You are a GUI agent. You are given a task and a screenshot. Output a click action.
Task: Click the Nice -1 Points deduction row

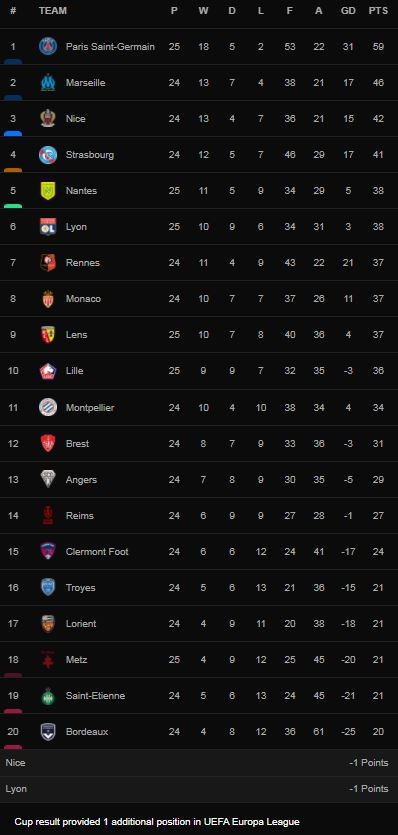pyautogui.click(x=199, y=763)
